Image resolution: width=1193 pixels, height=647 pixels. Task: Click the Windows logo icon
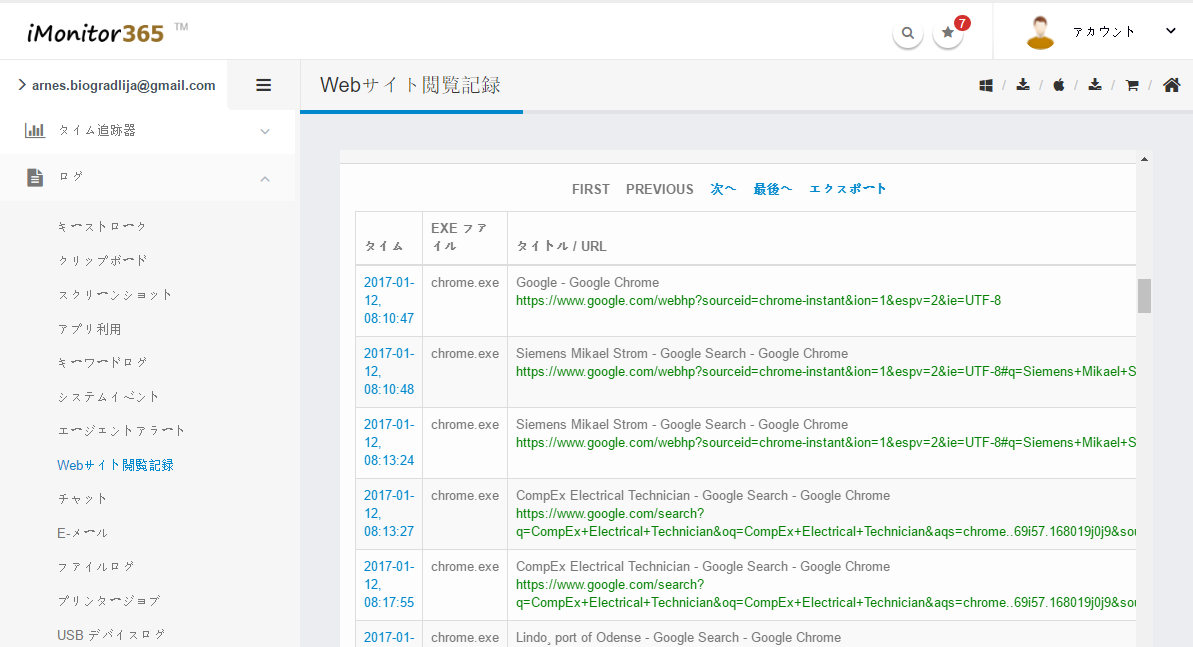coord(986,85)
